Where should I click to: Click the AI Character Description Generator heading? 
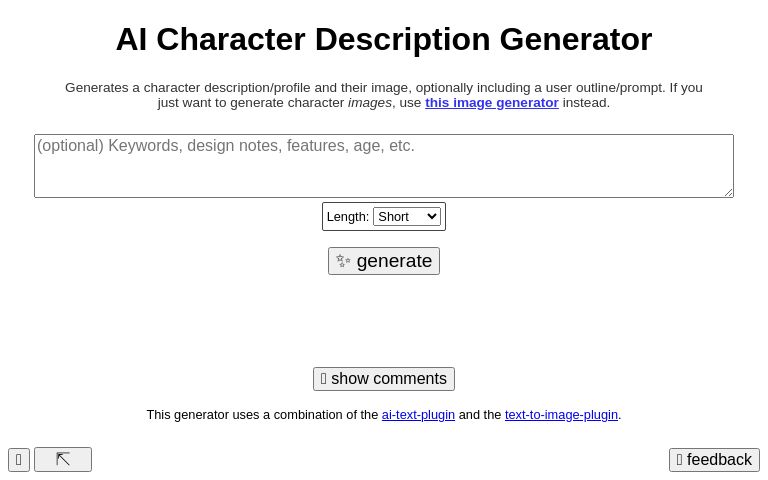tap(384, 40)
